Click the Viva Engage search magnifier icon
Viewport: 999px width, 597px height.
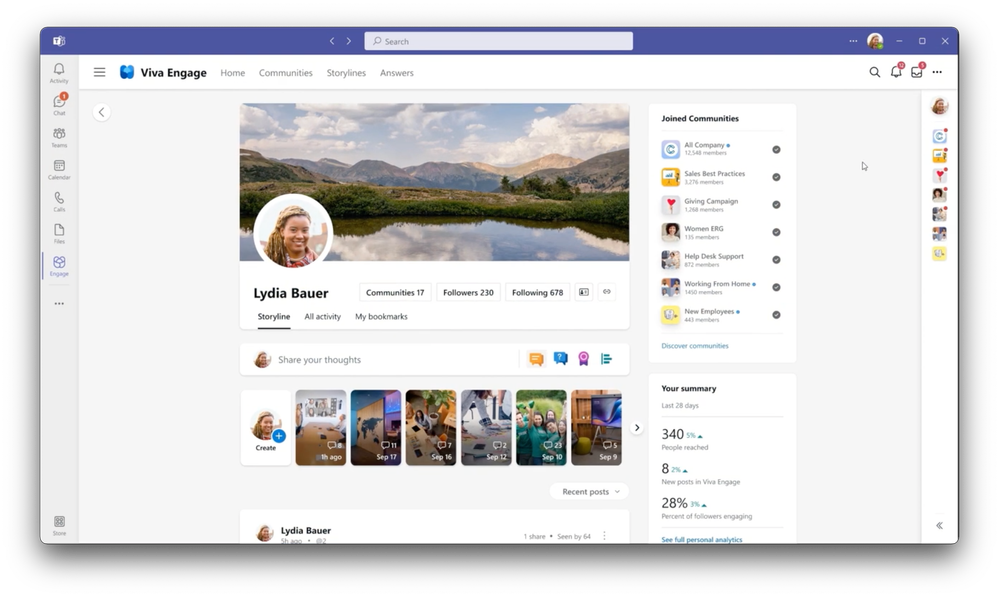pos(875,73)
